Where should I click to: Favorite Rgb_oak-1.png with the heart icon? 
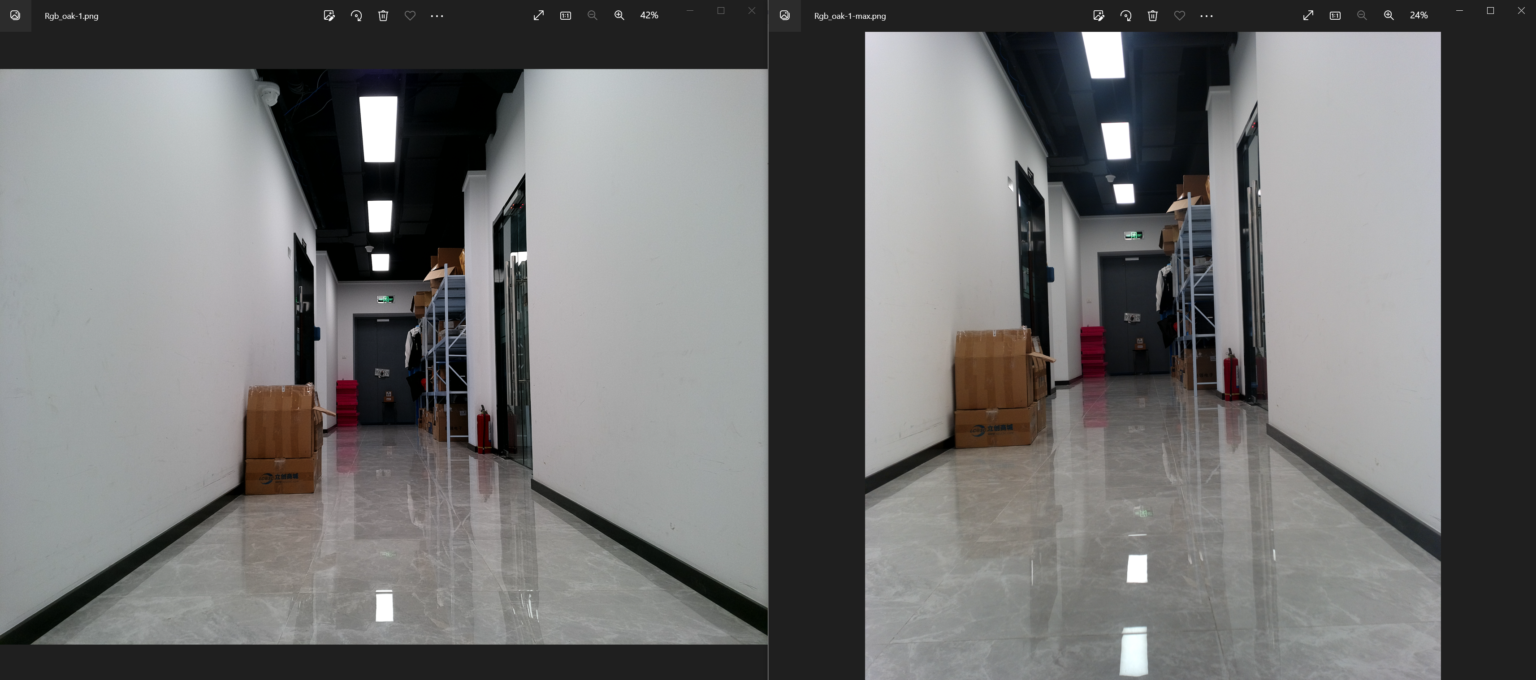point(410,16)
